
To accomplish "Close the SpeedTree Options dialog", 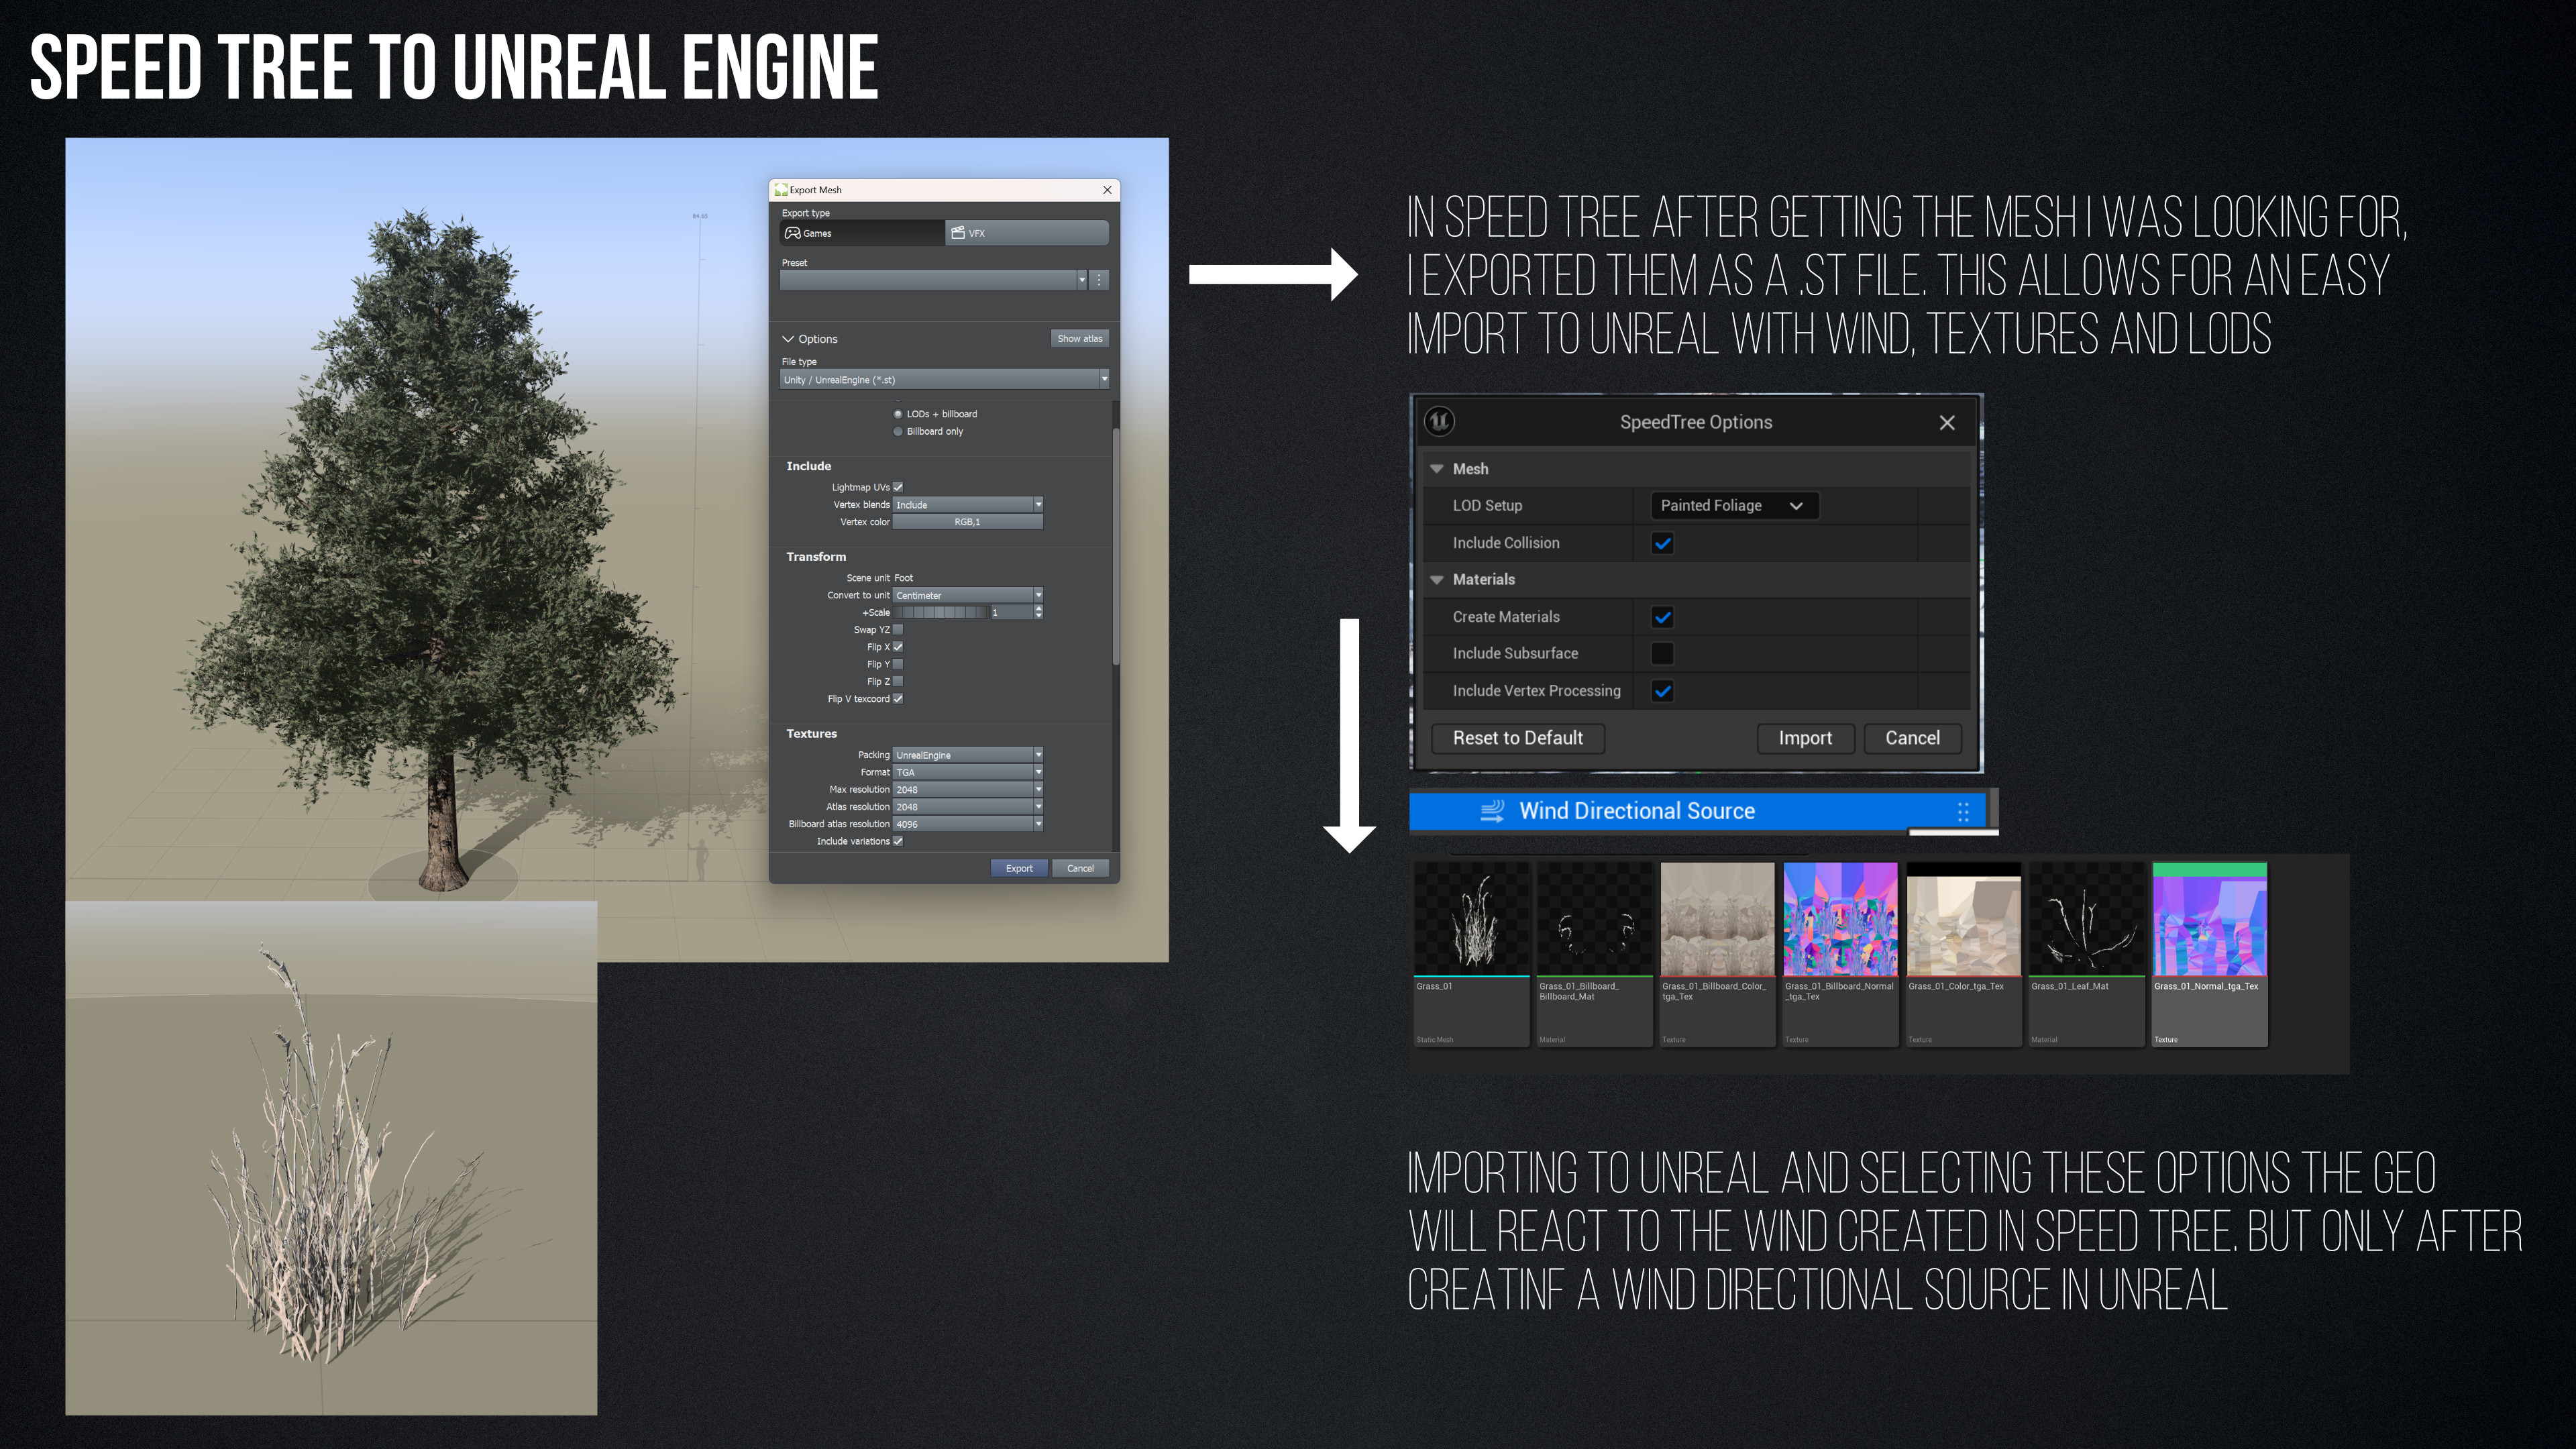I will [x=1947, y=422].
